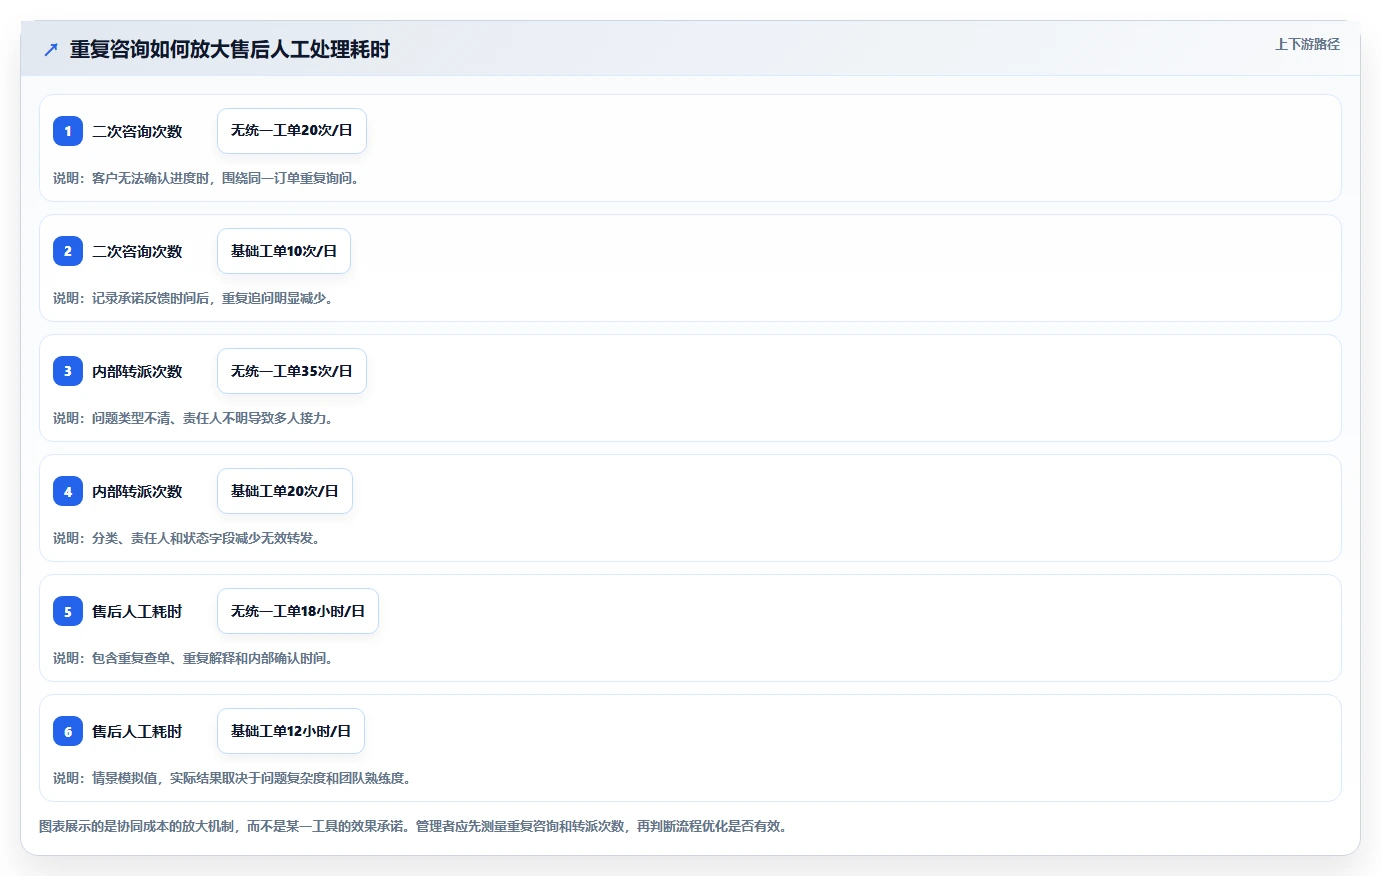Select the 无统一工单20次/日 value chip
The image size is (1381, 876).
tap(292, 131)
